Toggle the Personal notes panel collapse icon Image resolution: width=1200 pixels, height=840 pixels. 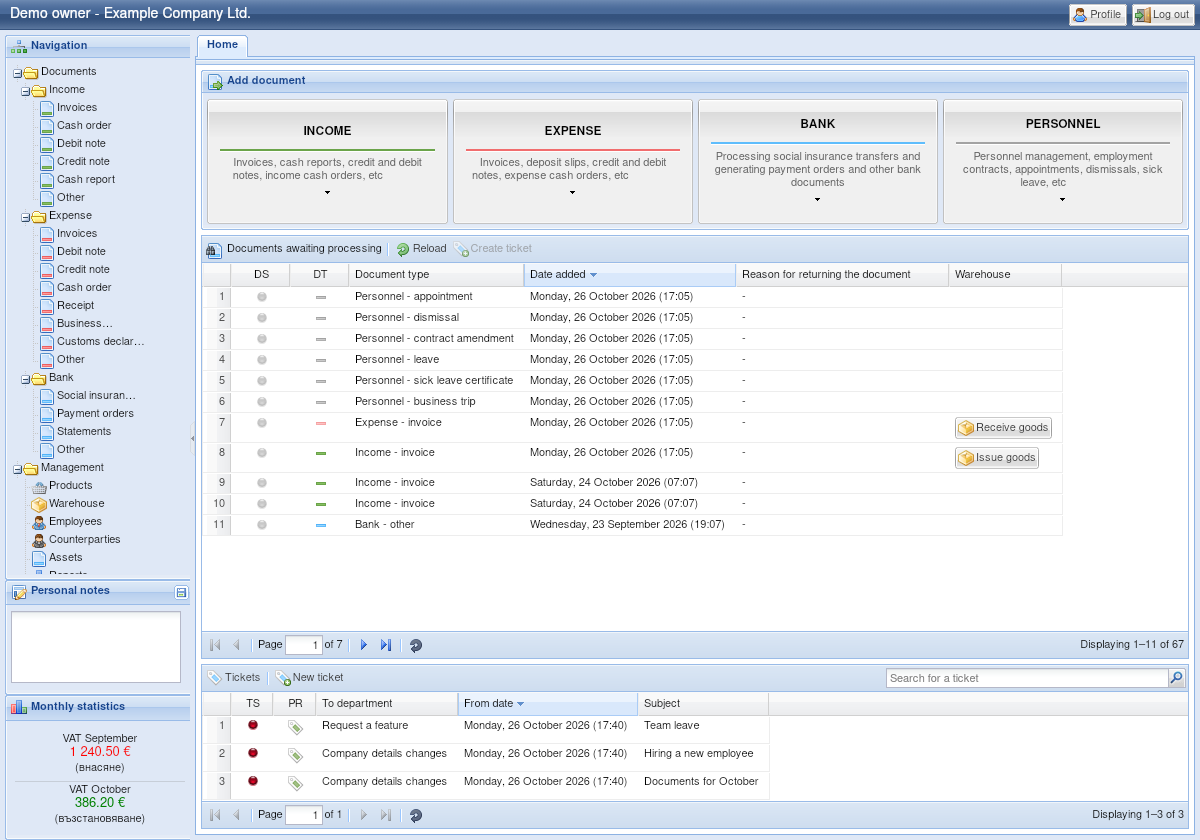pyautogui.click(x=181, y=592)
